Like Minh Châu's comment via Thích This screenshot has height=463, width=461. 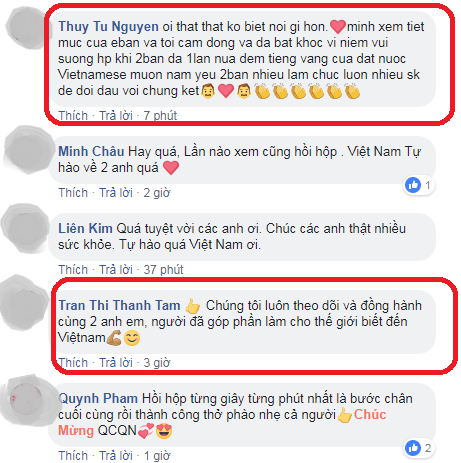pos(73,193)
